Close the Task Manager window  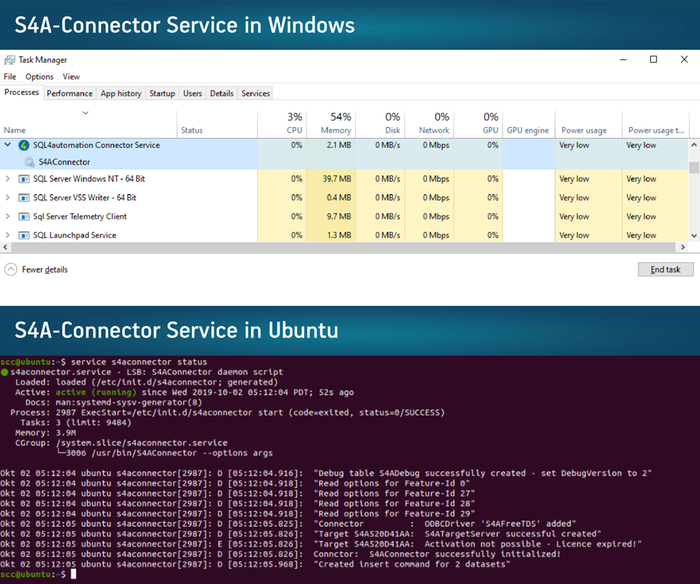pos(684,59)
